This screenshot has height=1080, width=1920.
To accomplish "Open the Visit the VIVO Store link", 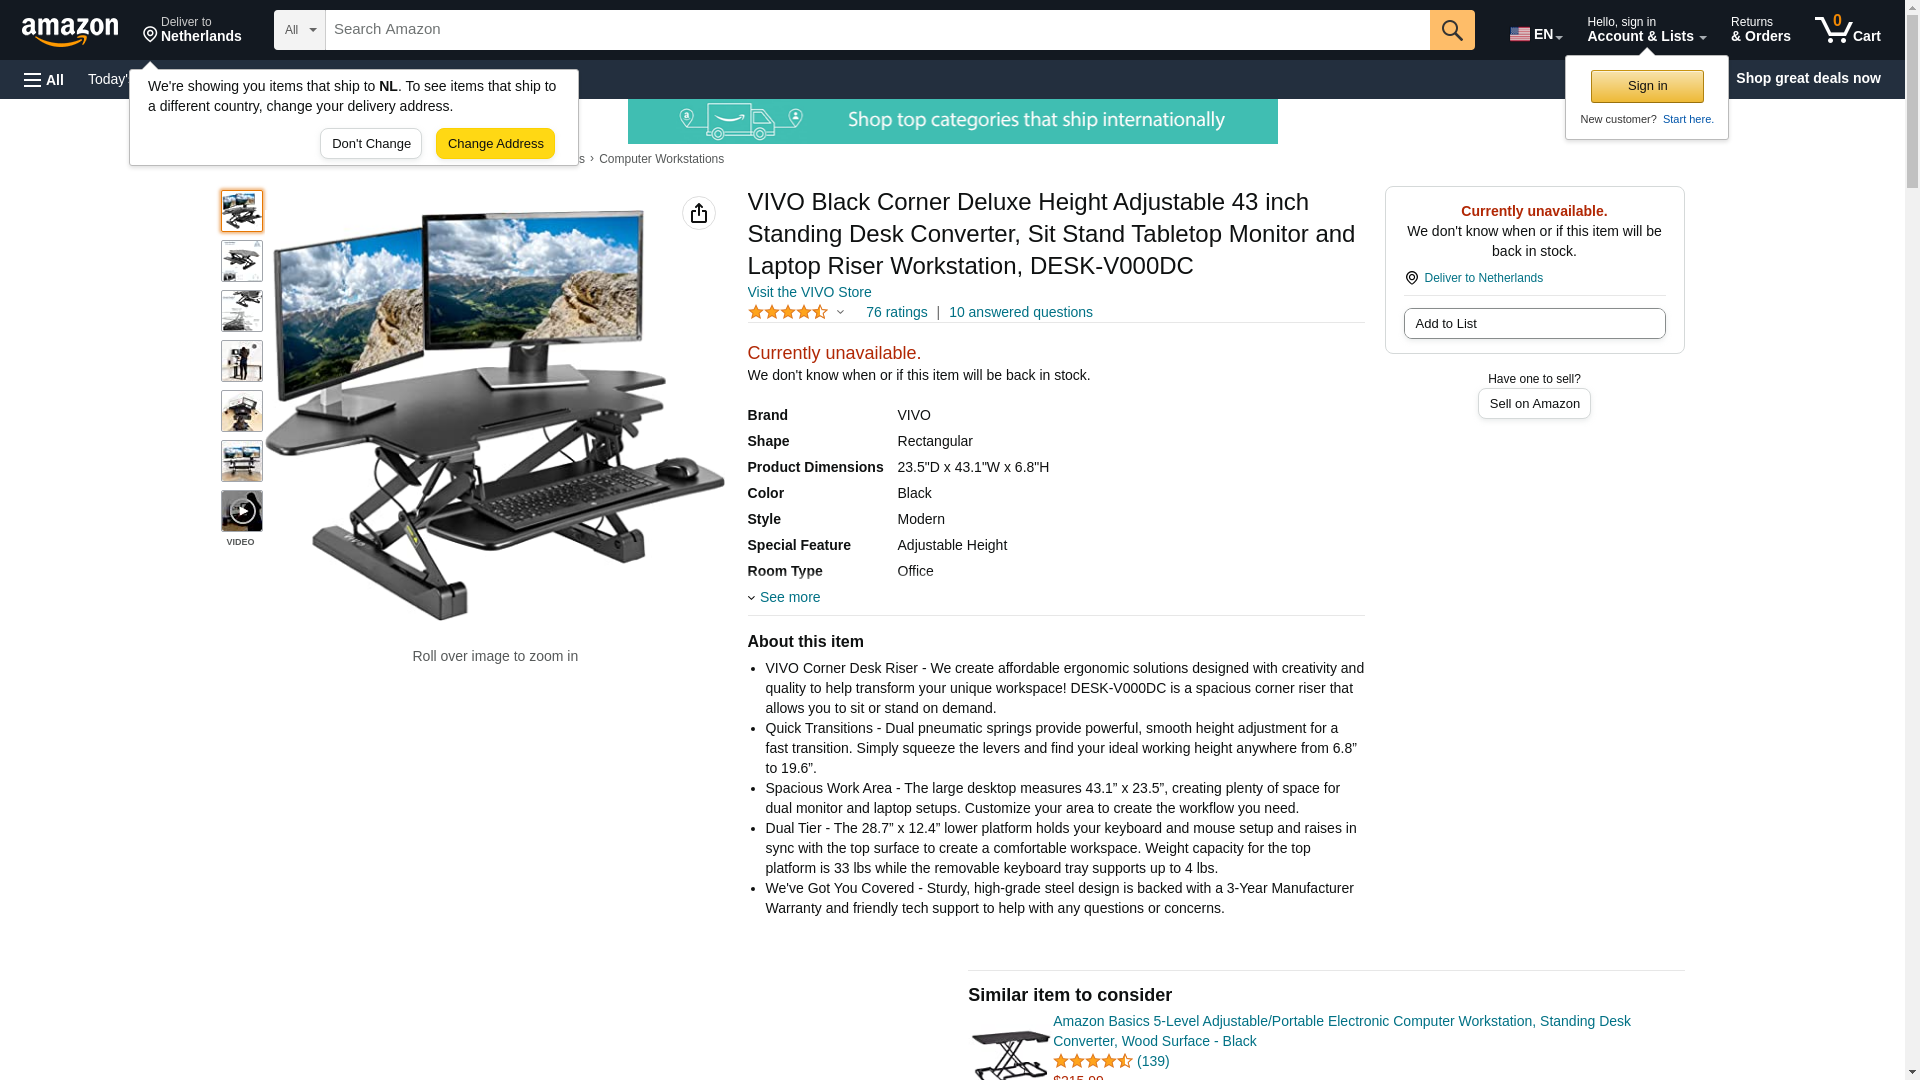I will pyautogui.click(x=809, y=292).
